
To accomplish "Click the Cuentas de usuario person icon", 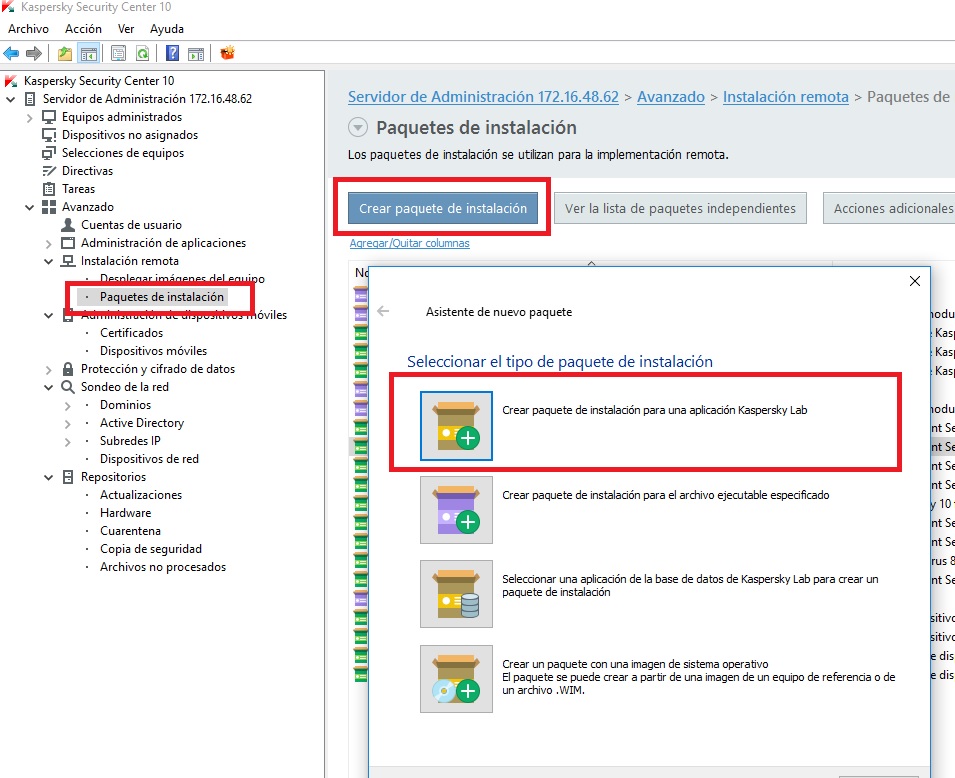I will (x=68, y=225).
